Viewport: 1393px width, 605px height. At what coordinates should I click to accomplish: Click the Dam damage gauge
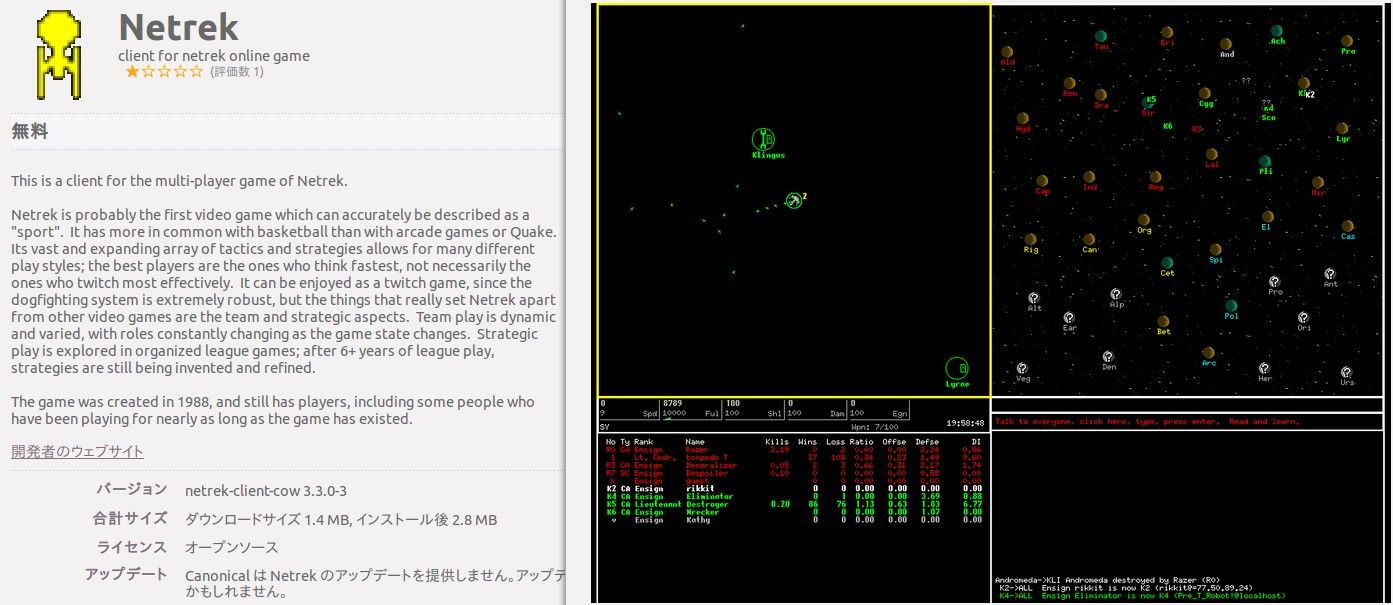(x=817, y=408)
